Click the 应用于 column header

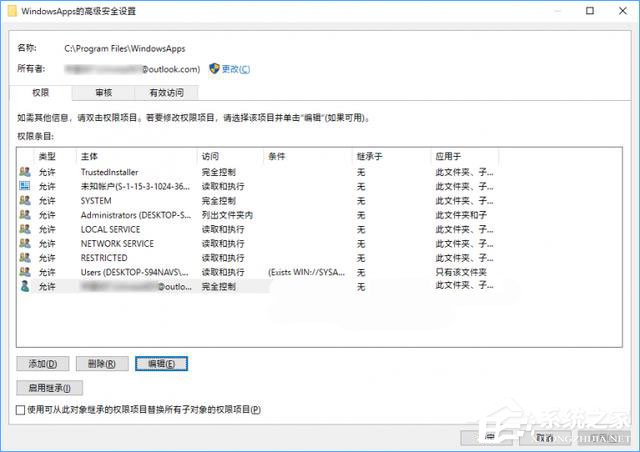coord(464,156)
